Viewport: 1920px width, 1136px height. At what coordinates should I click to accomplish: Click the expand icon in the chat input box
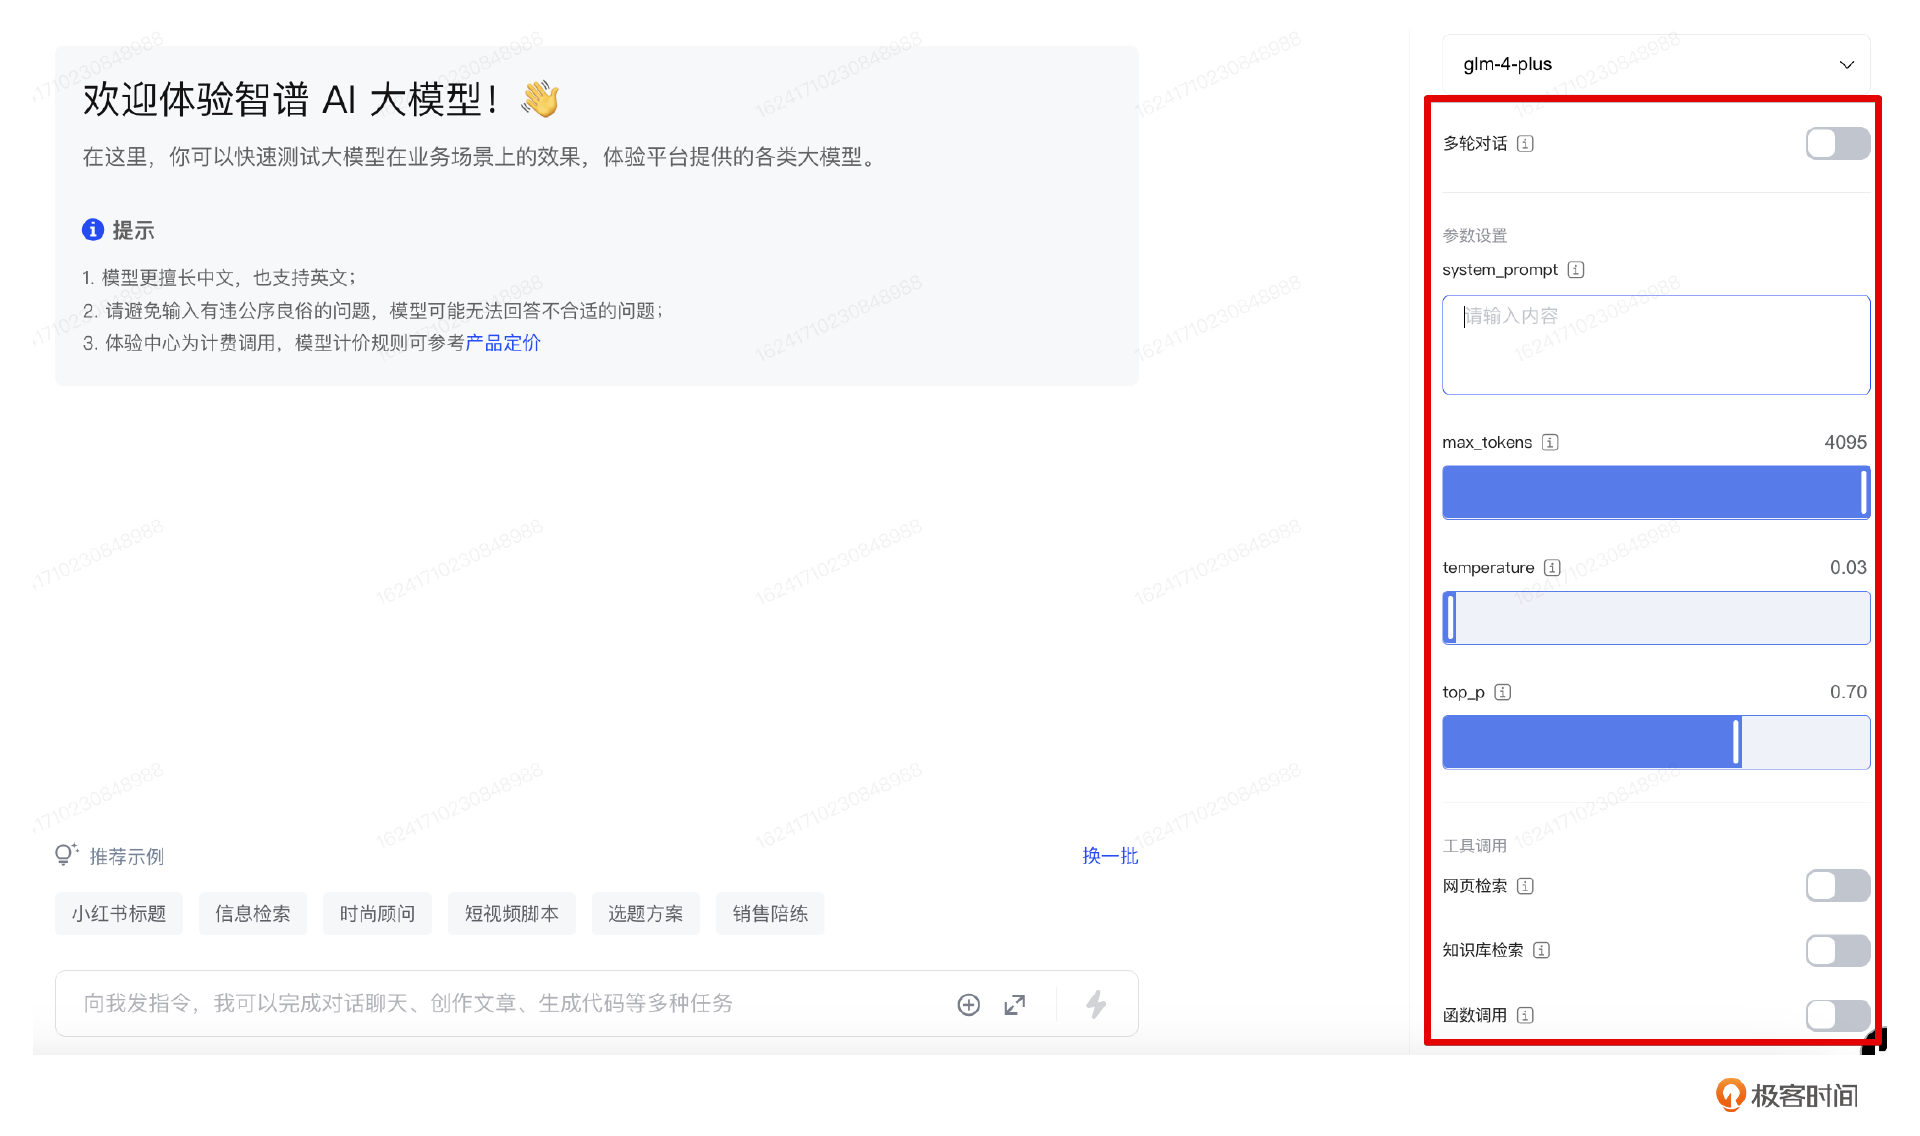point(1015,1004)
